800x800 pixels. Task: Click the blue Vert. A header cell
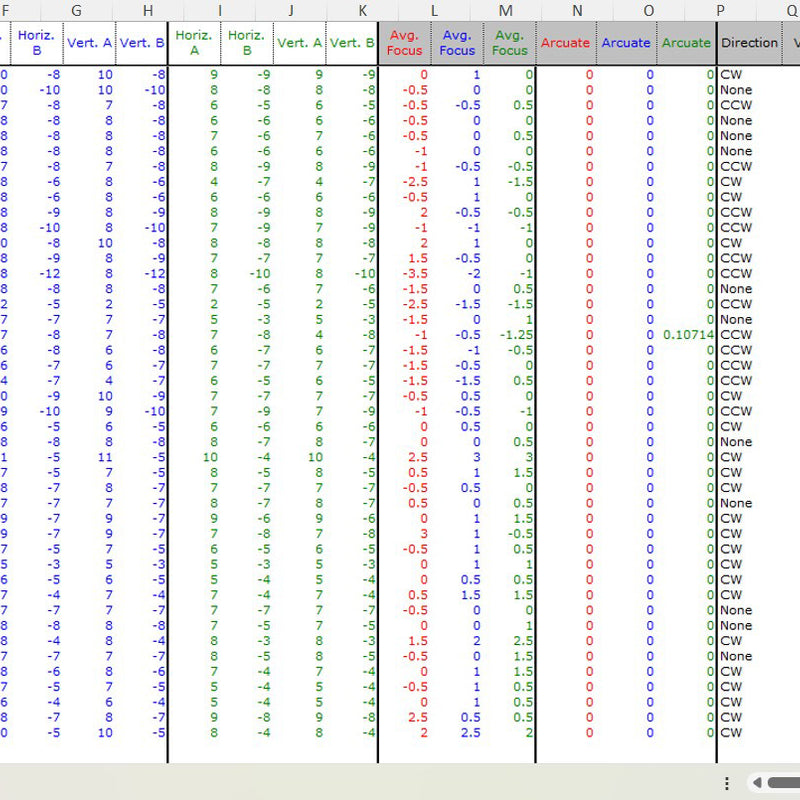[90, 43]
